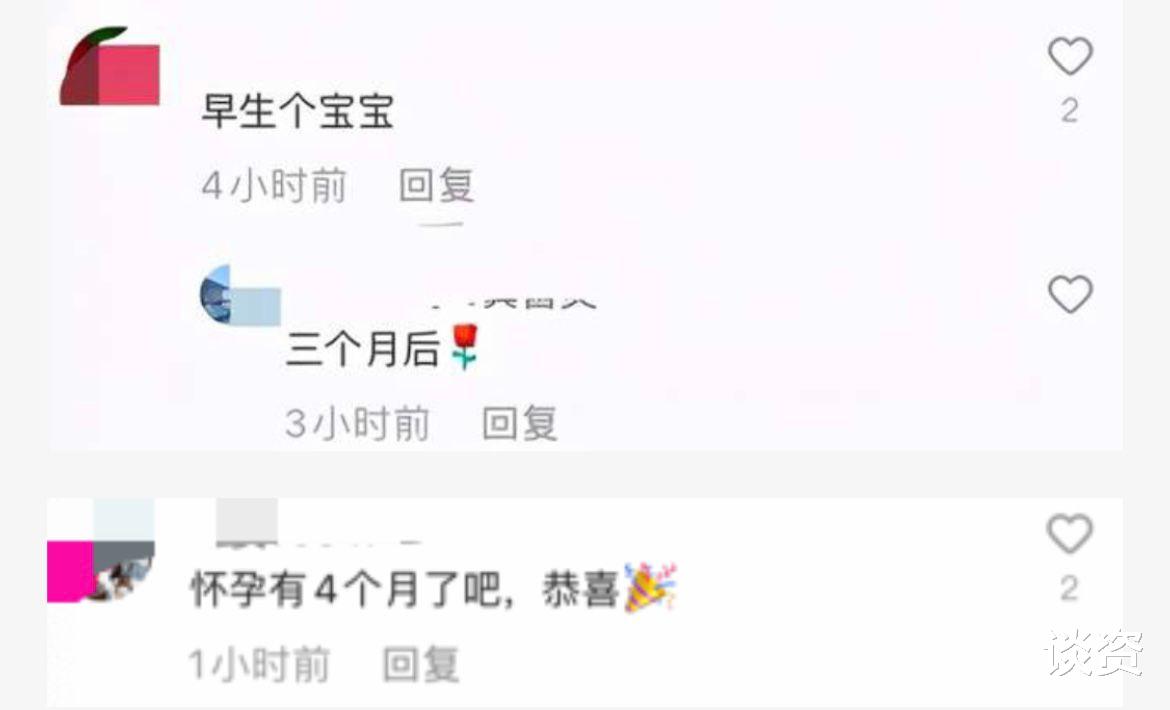Click 回复 next to "3小时前"
The image size is (1170, 710).
click(520, 423)
